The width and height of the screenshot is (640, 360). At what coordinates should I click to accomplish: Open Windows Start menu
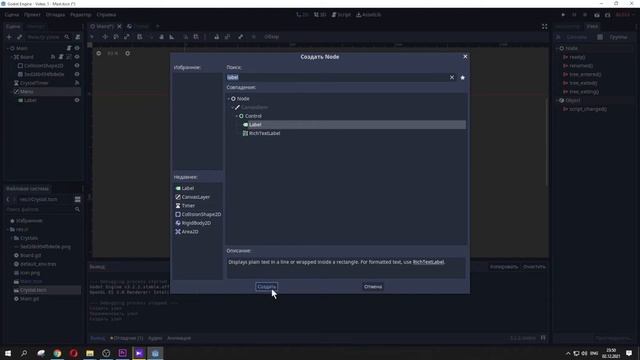8,353
